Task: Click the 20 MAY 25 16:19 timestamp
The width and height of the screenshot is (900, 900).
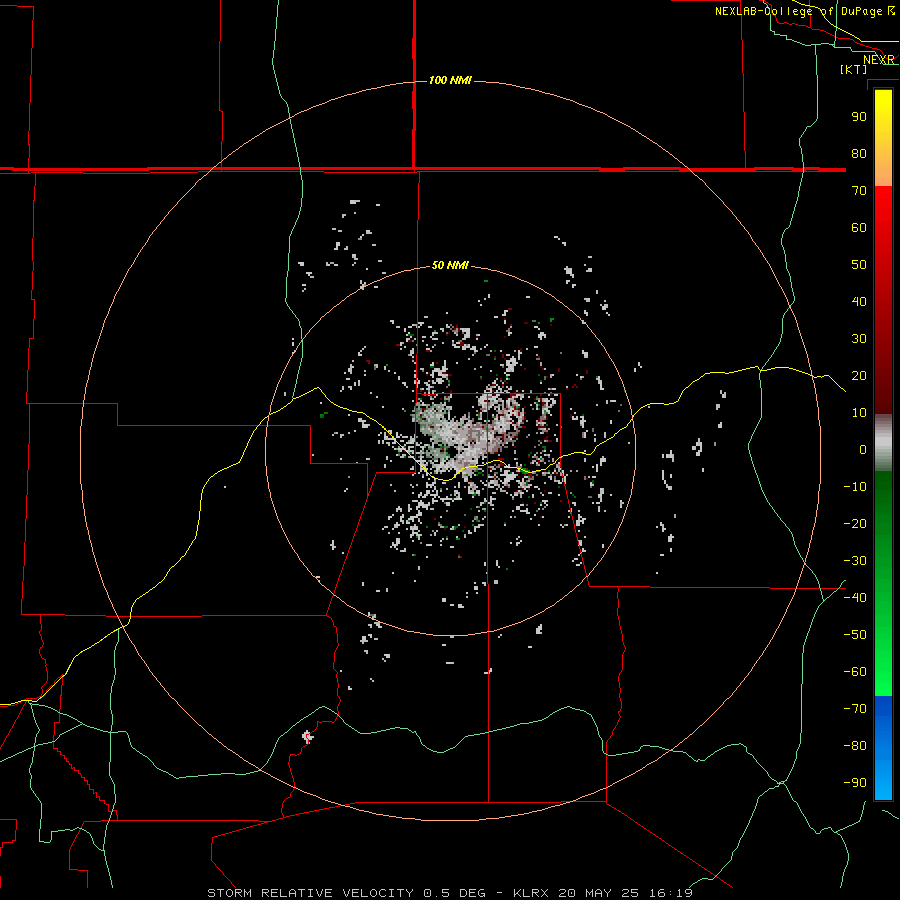Action: click(x=626, y=893)
